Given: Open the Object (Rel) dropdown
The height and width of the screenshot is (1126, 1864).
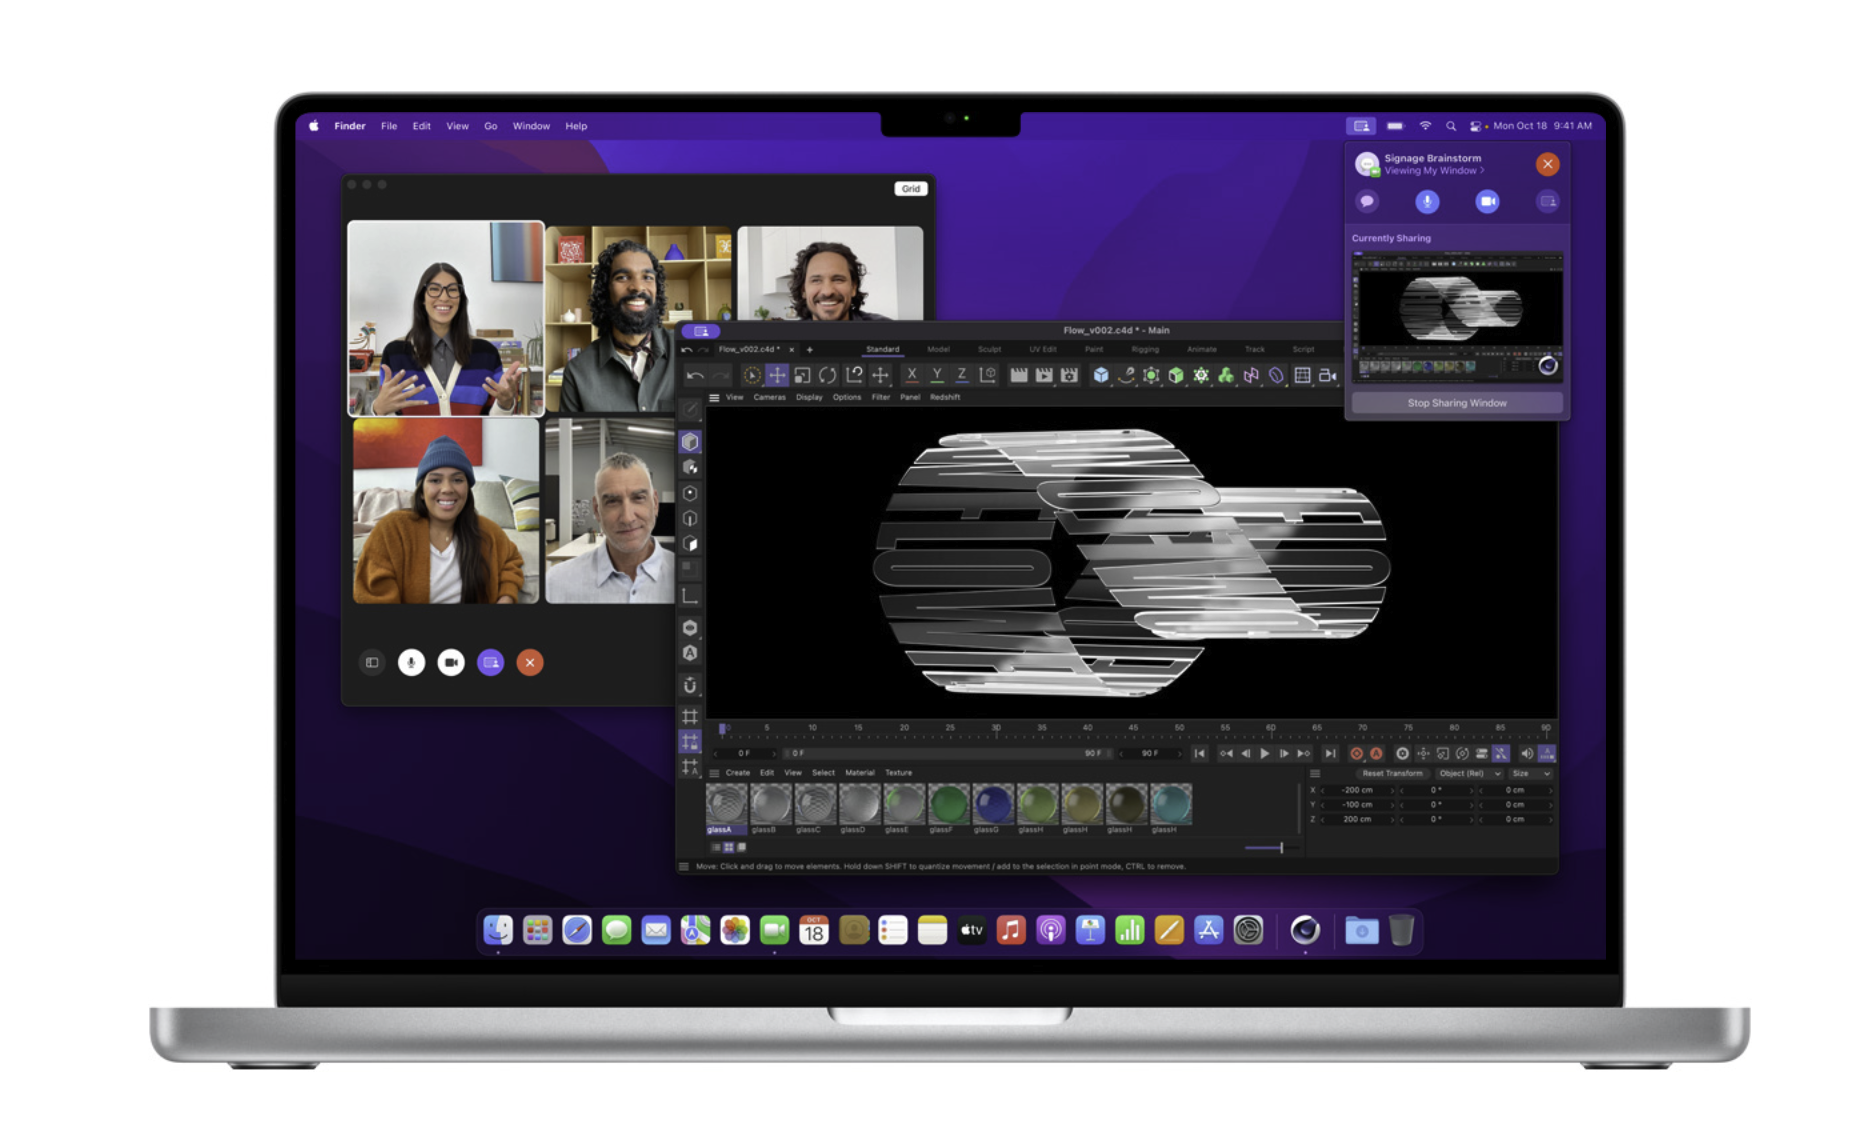Looking at the screenshot, I should click(1468, 774).
